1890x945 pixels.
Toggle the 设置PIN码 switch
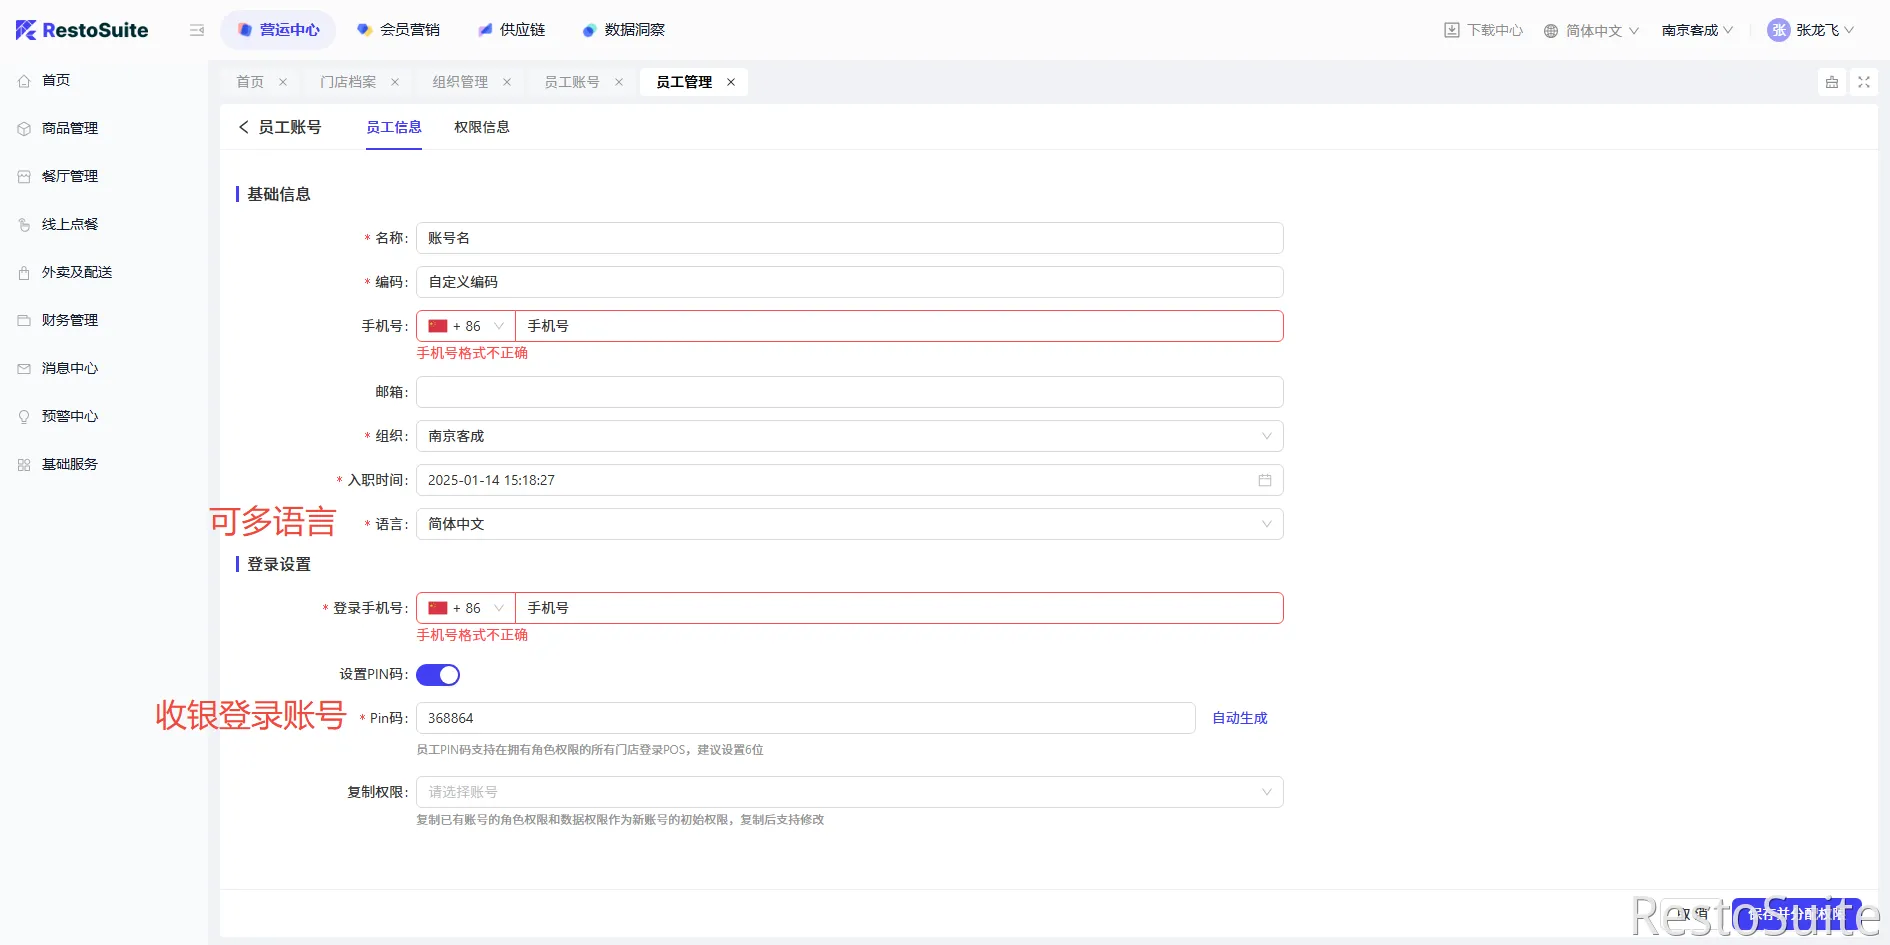pyautogui.click(x=438, y=675)
